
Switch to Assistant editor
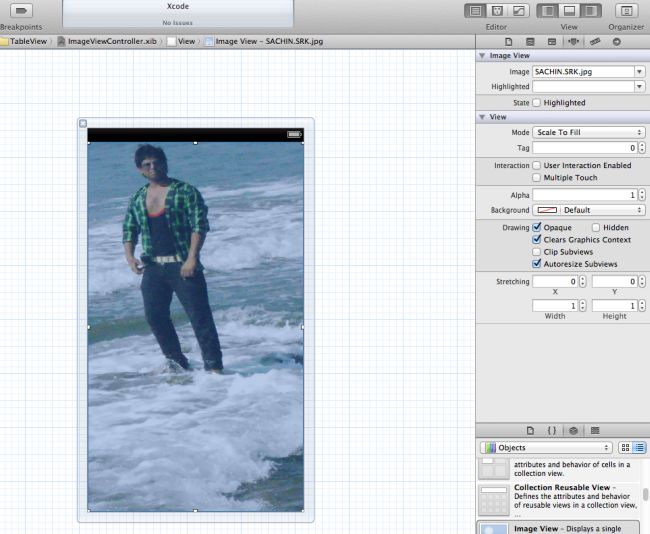(x=497, y=11)
